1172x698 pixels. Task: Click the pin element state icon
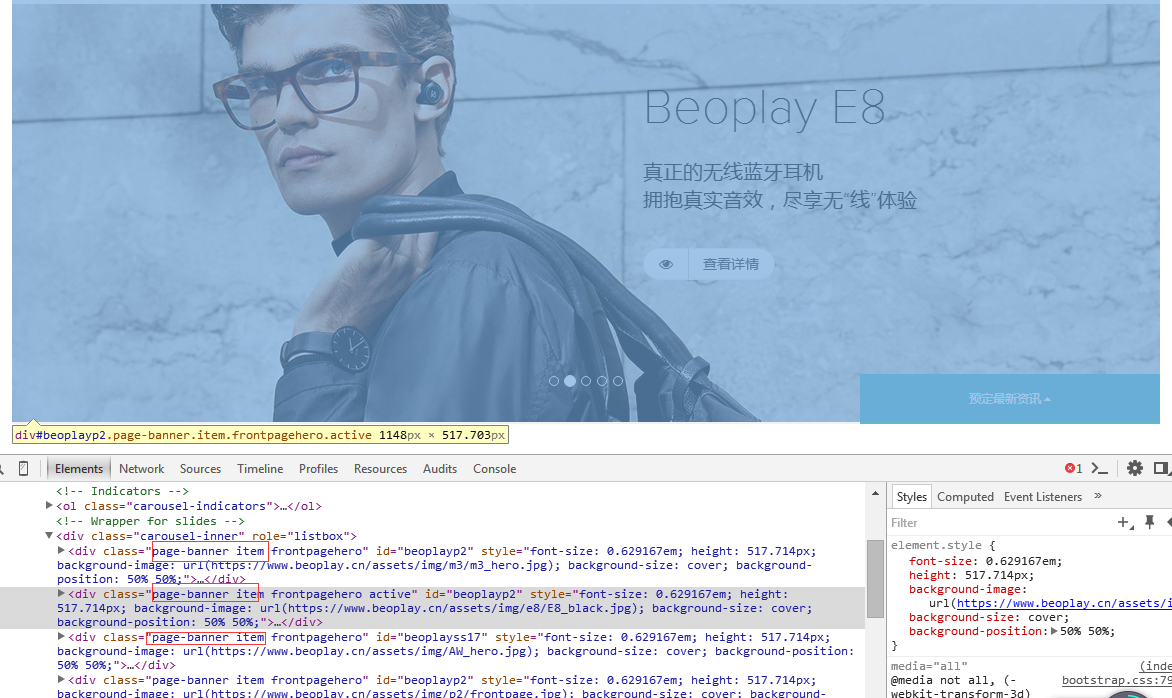[1150, 522]
